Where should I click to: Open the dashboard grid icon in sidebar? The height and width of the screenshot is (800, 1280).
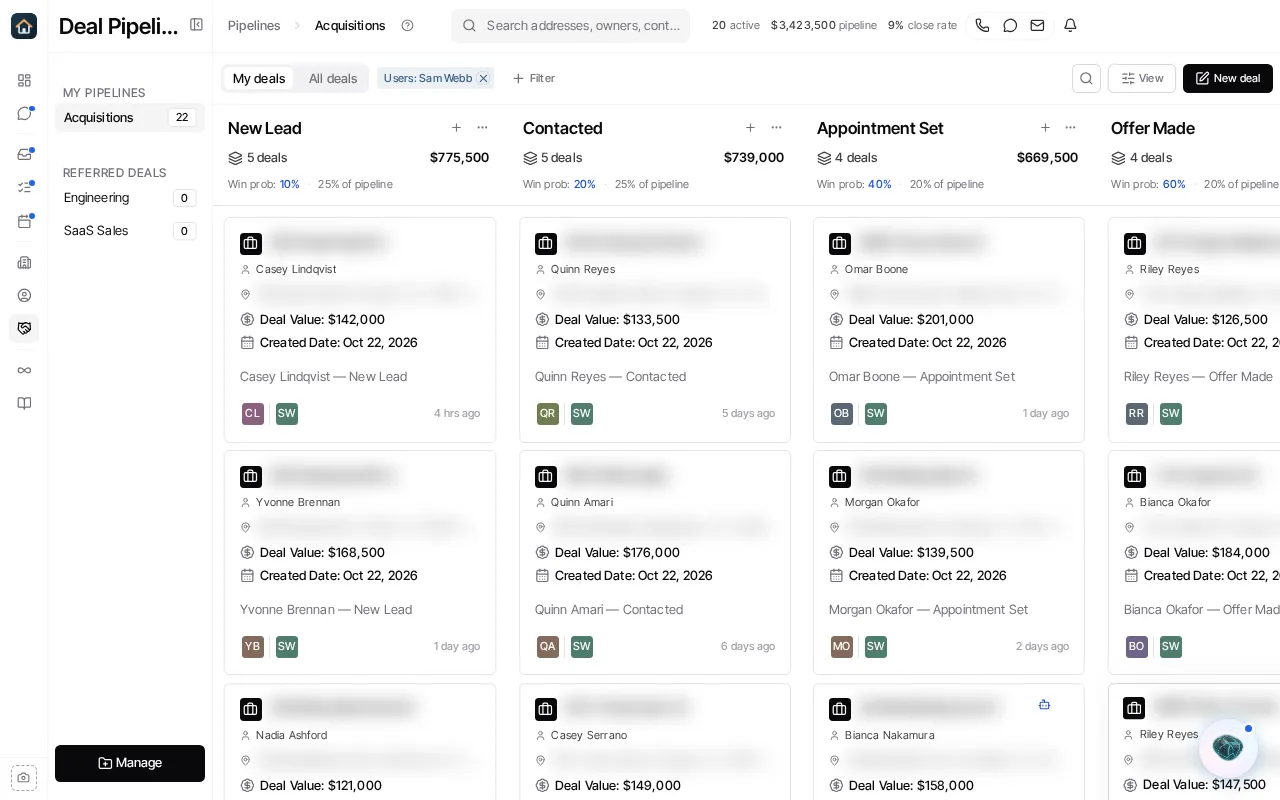point(24,80)
